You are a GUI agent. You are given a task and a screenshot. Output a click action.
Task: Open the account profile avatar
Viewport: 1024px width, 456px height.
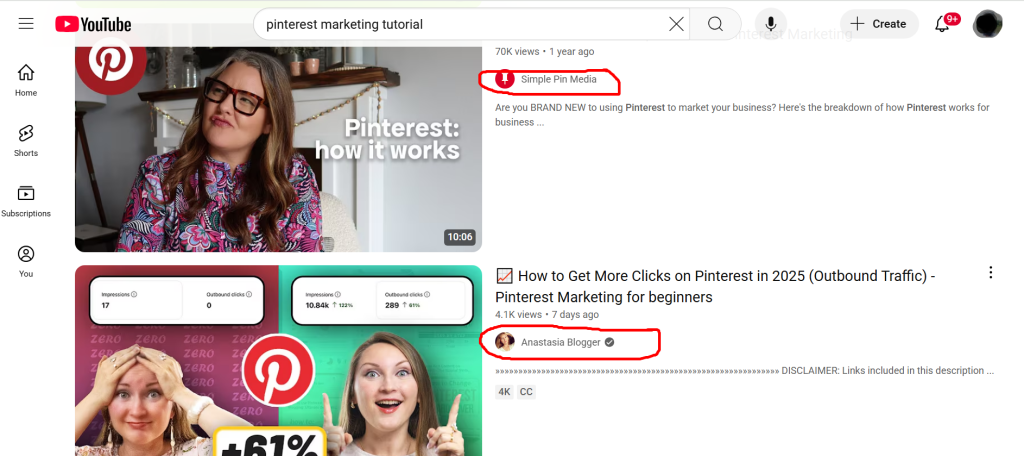point(988,24)
